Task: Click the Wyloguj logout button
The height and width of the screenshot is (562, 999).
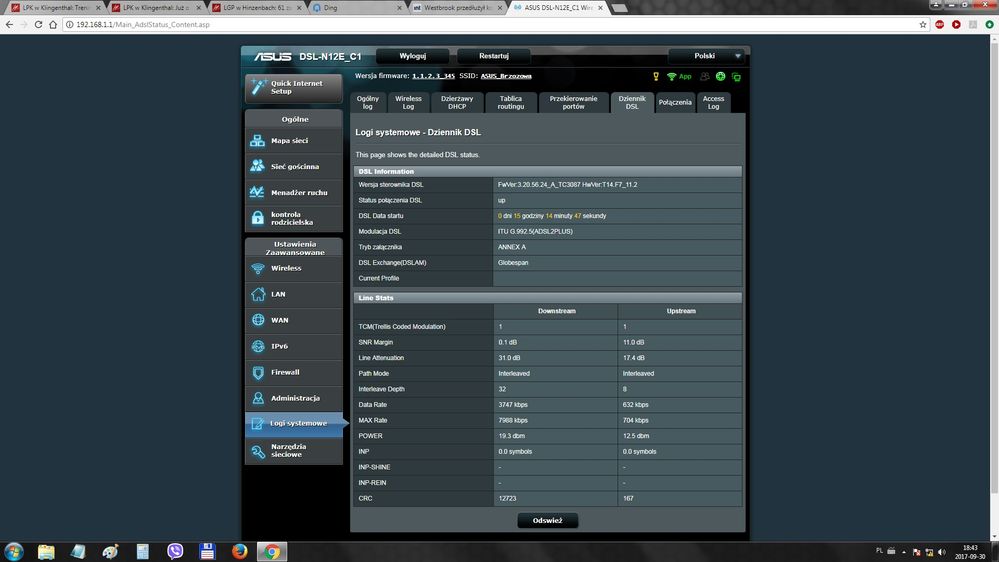Action: pyautogui.click(x=412, y=56)
